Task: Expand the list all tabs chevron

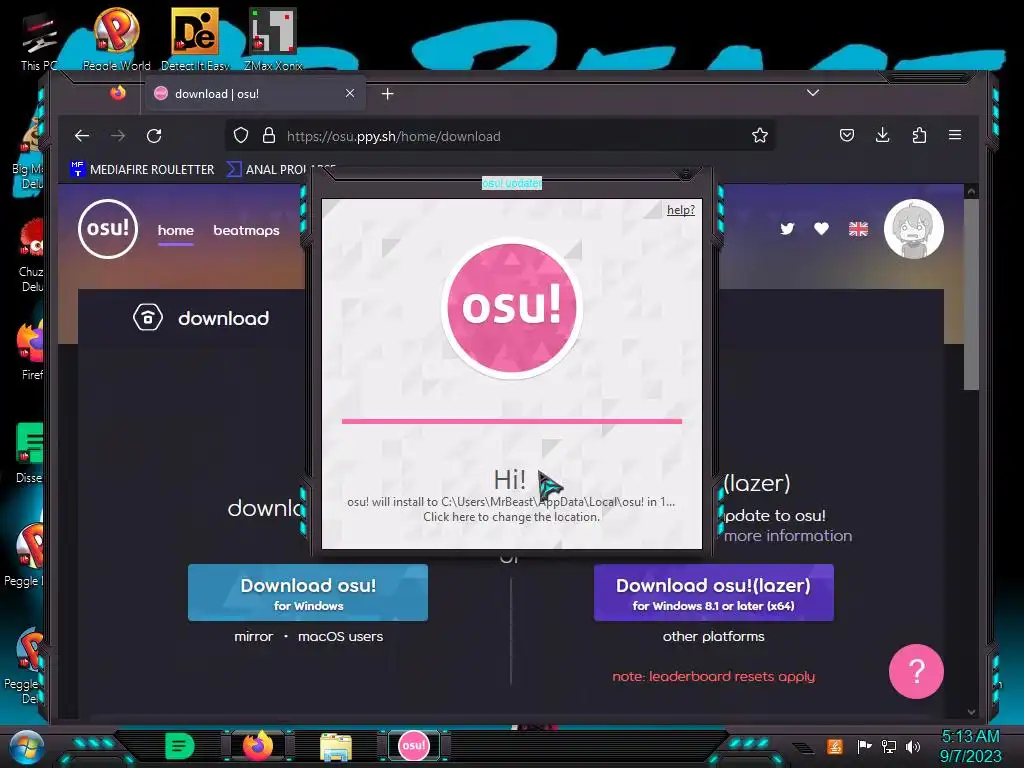Action: tap(812, 93)
